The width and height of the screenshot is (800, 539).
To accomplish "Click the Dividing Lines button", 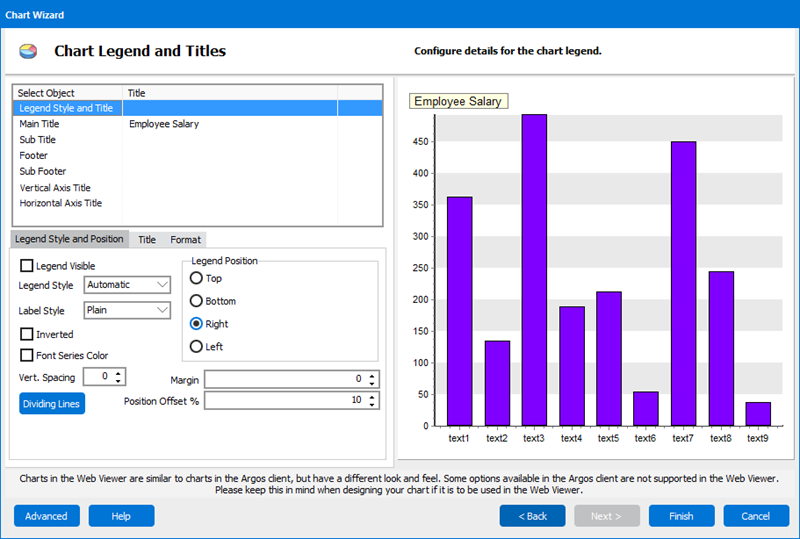I will point(52,403).
